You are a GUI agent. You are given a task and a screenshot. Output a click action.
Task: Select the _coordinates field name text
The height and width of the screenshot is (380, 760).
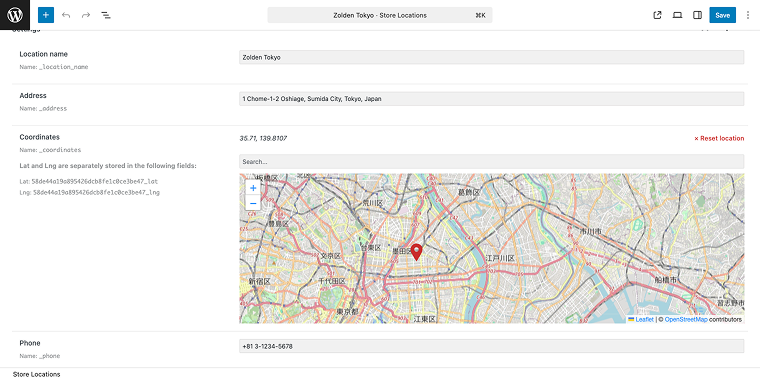coord(60,150)
